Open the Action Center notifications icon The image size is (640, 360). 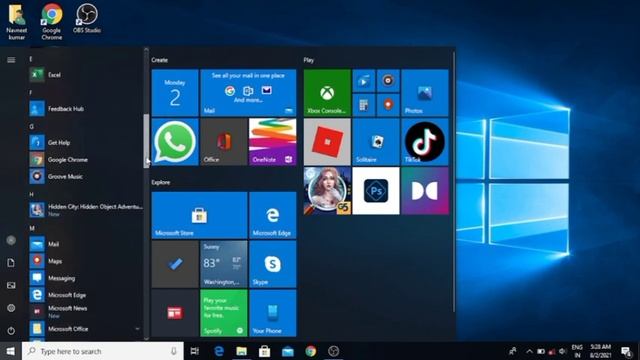626,351
